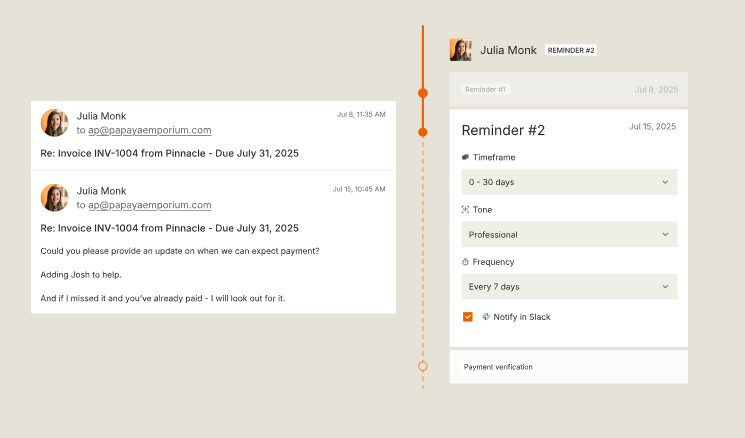The height and width of the screenshot is (438, 745).
Task: Select the Reminder #1 timeline dot
Action: (423, 93)
